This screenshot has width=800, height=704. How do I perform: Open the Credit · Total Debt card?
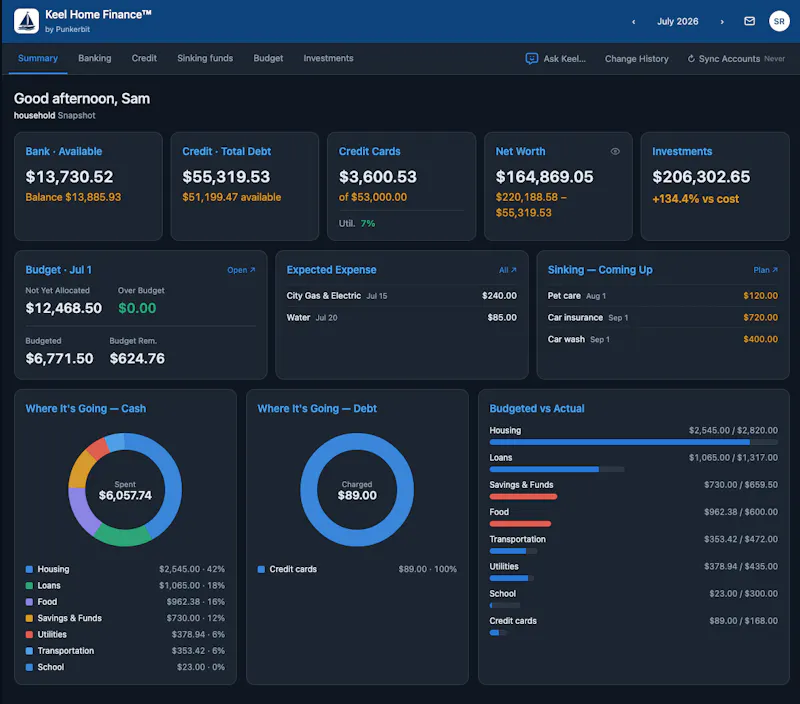[245, 186]
